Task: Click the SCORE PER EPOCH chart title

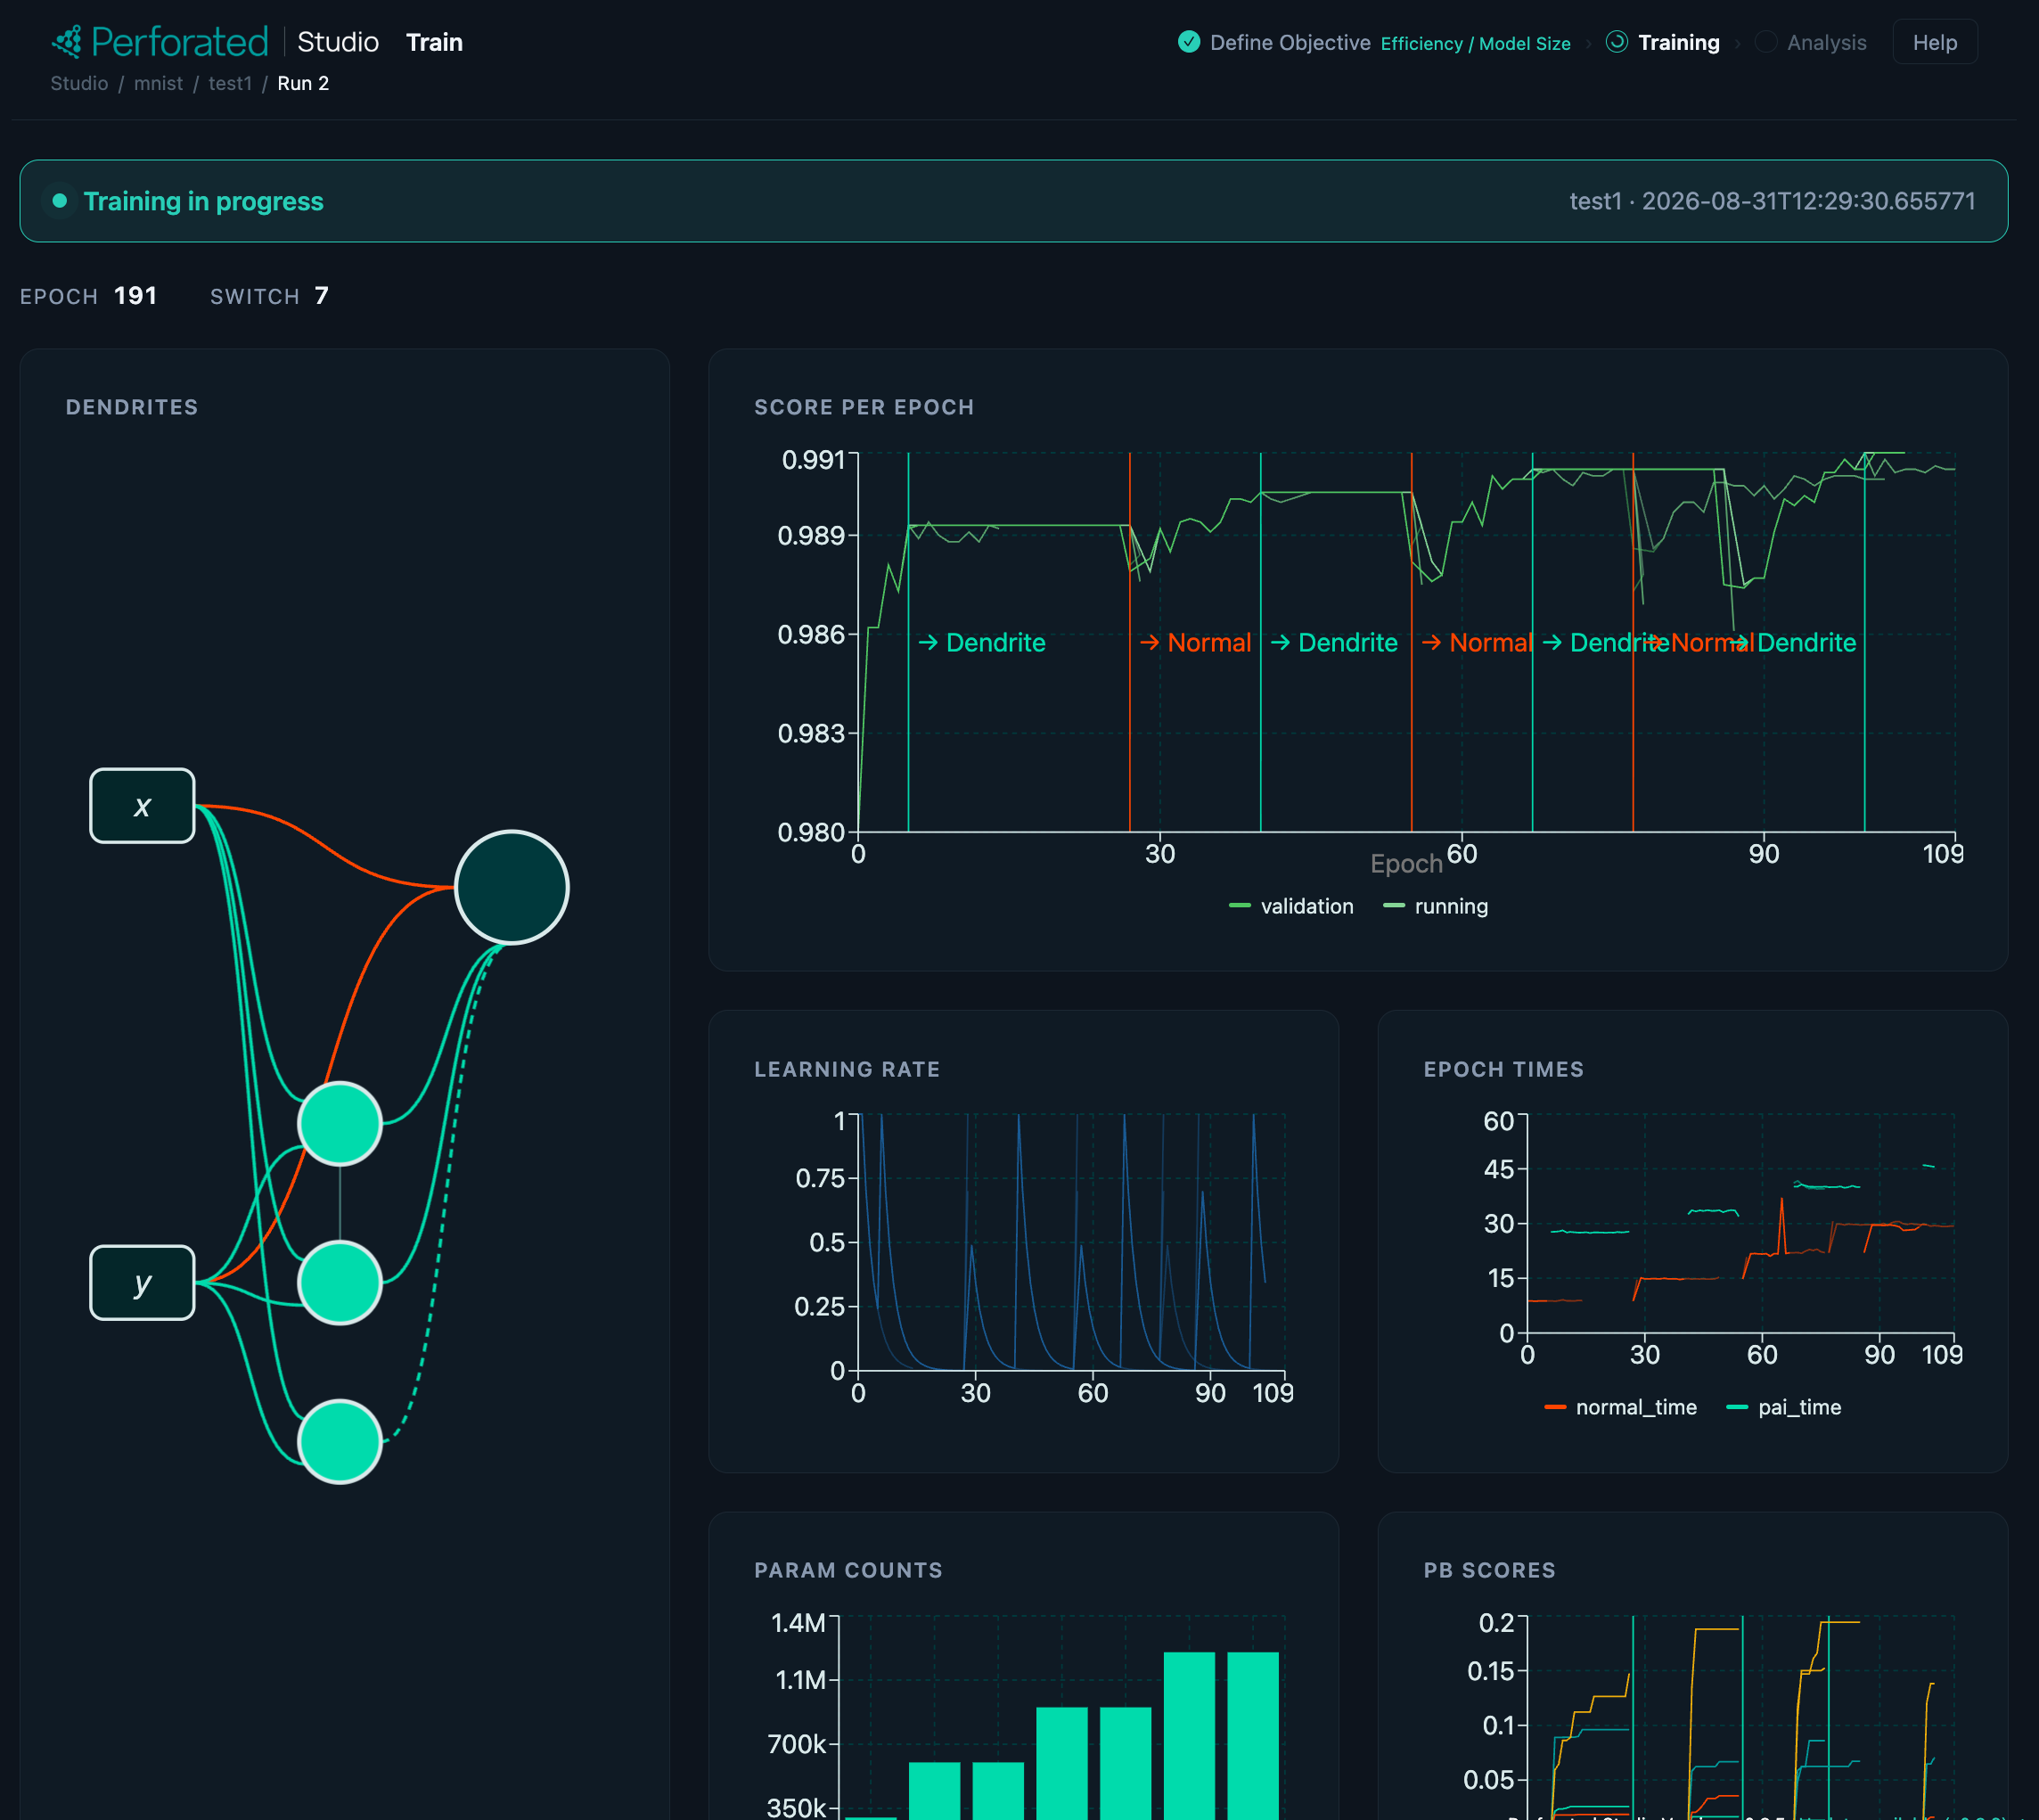Action: [864, 407]
